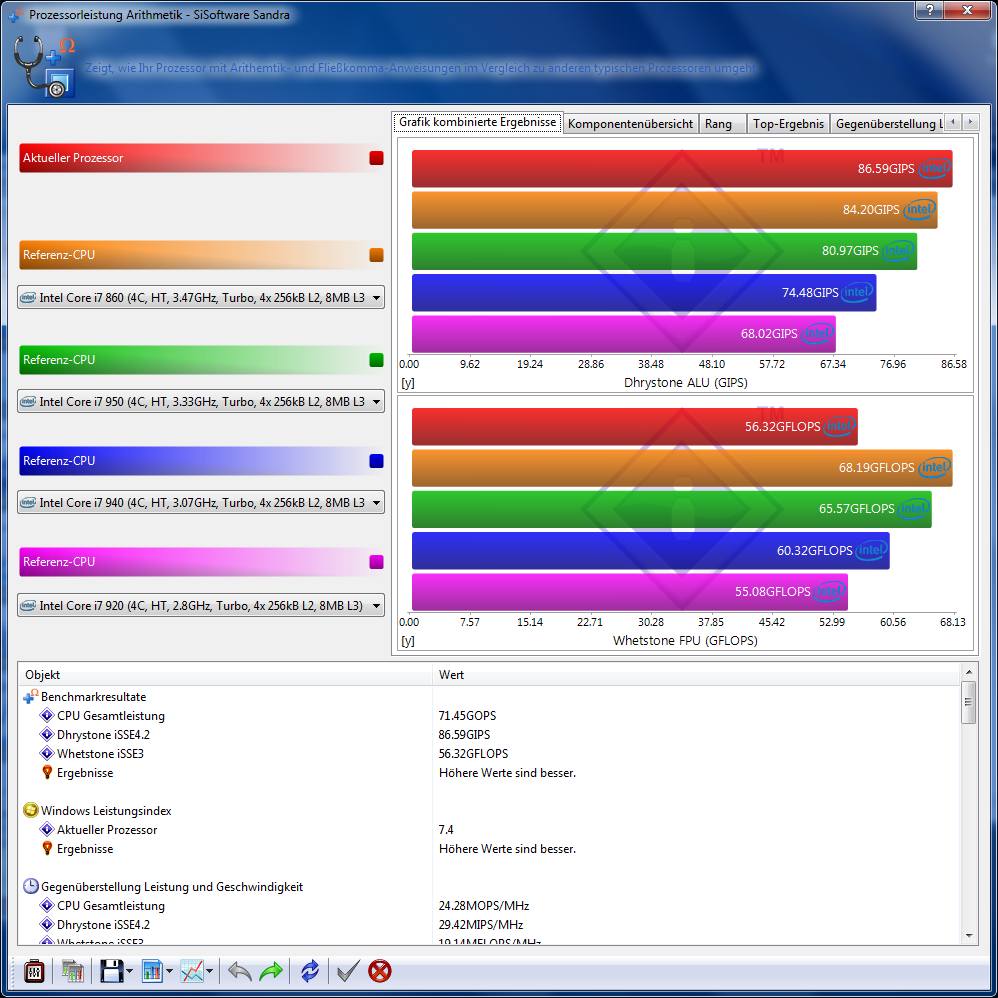Select the Whetstone iSSE3 row
This screenshot has width=998, height=998.
(x=489, y=754)
